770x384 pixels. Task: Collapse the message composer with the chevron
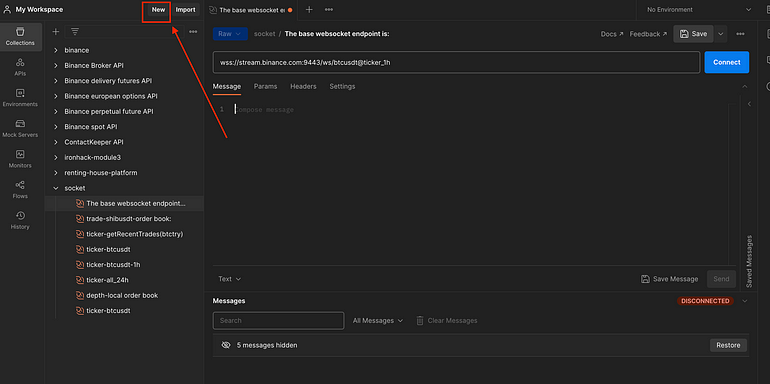pyautogui.click(x=744, y=86)
